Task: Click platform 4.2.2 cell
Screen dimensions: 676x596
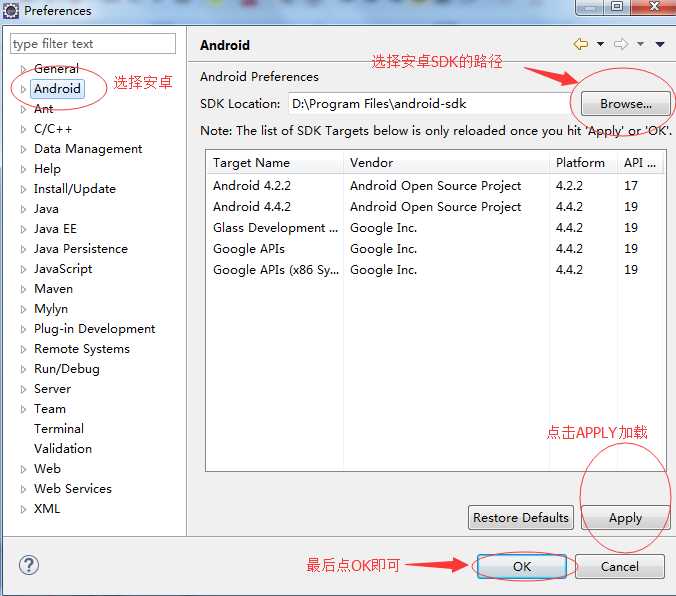Action: point(569,186)
